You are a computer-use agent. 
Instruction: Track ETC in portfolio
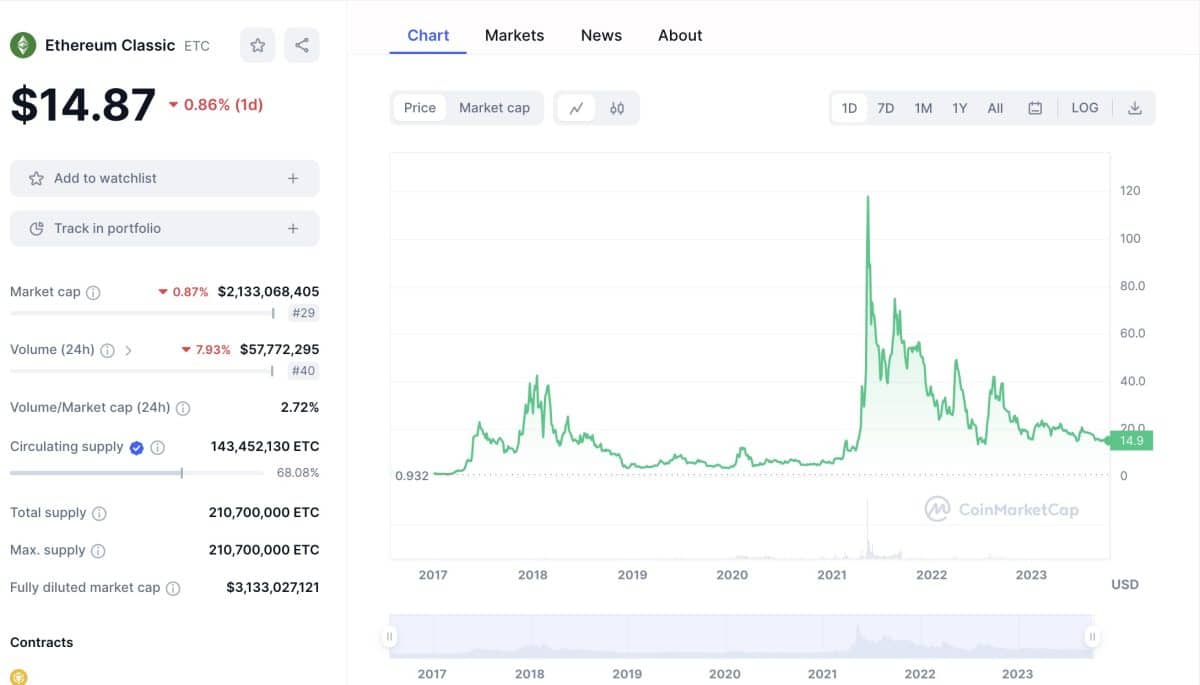point(164,228)
